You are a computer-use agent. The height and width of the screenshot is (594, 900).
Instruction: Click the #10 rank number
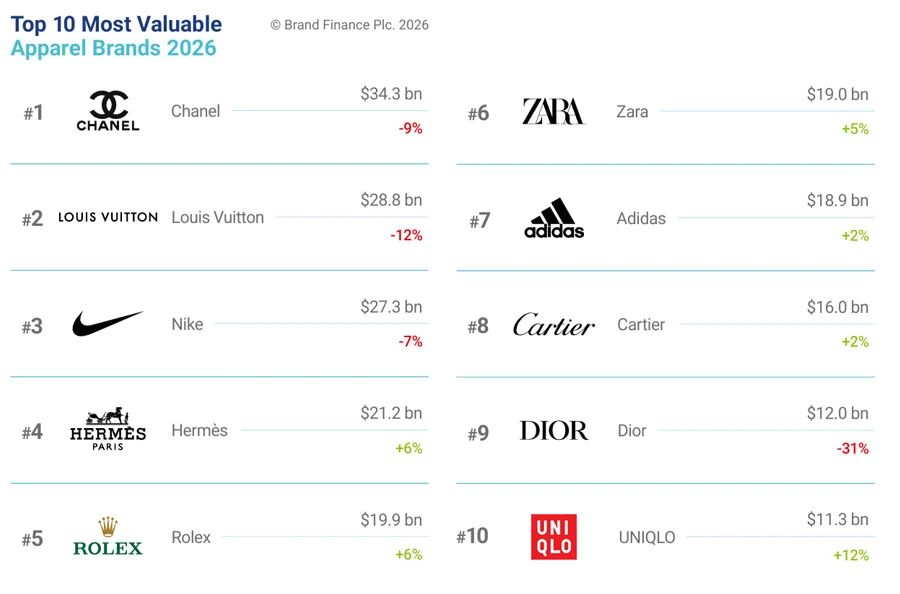tap(472, 536)
